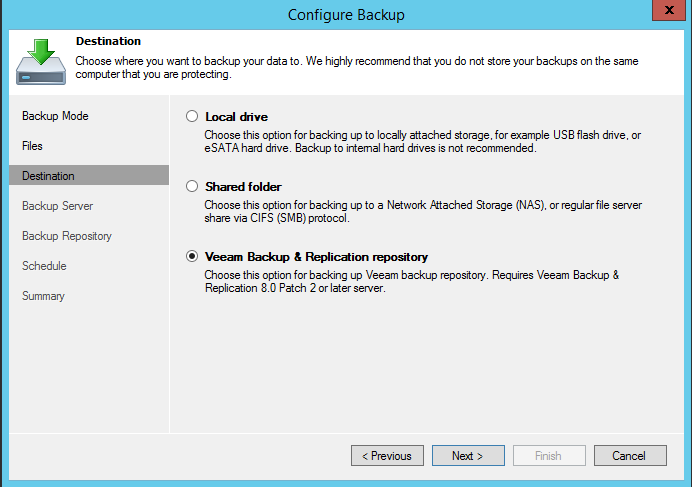Select the Shared folder radio button
692x487 pixels.
pos(192,186)
